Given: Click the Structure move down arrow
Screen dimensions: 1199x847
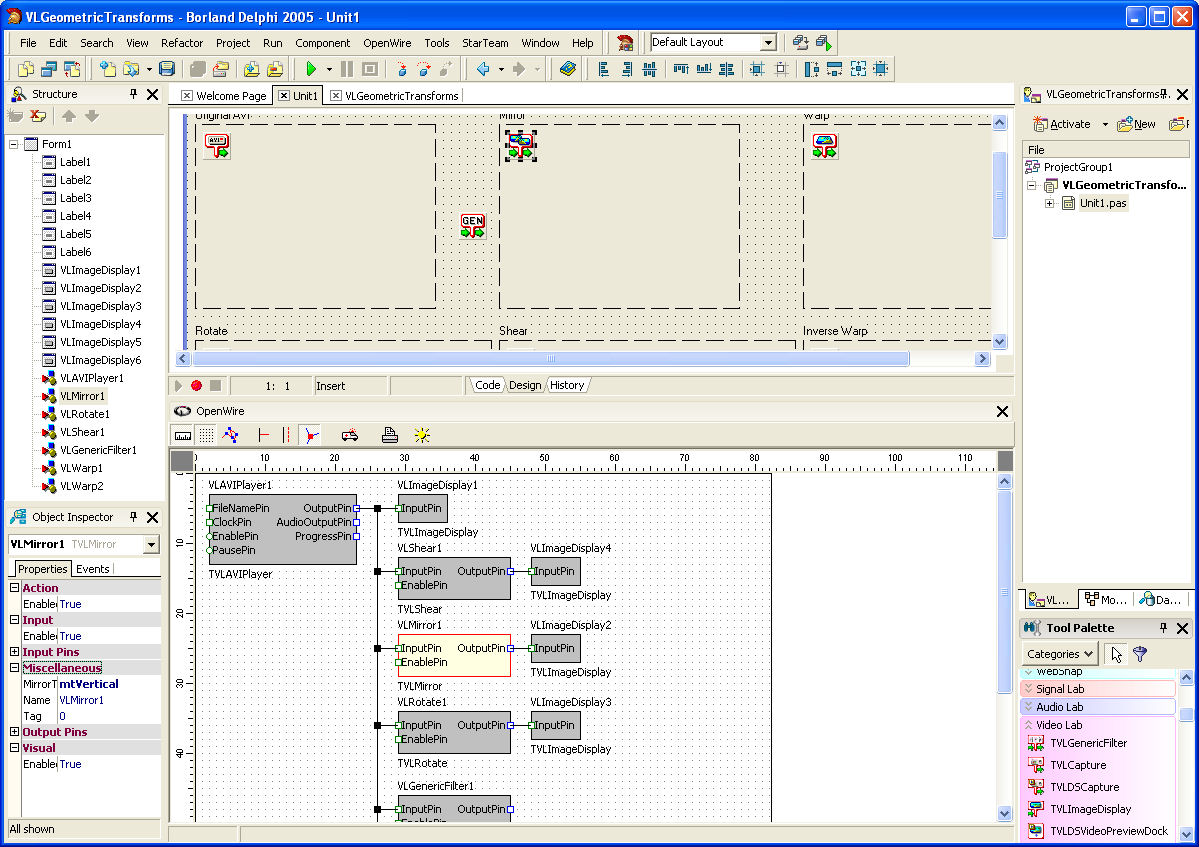Looking at the screenshot, I should [x=92, y=116].
